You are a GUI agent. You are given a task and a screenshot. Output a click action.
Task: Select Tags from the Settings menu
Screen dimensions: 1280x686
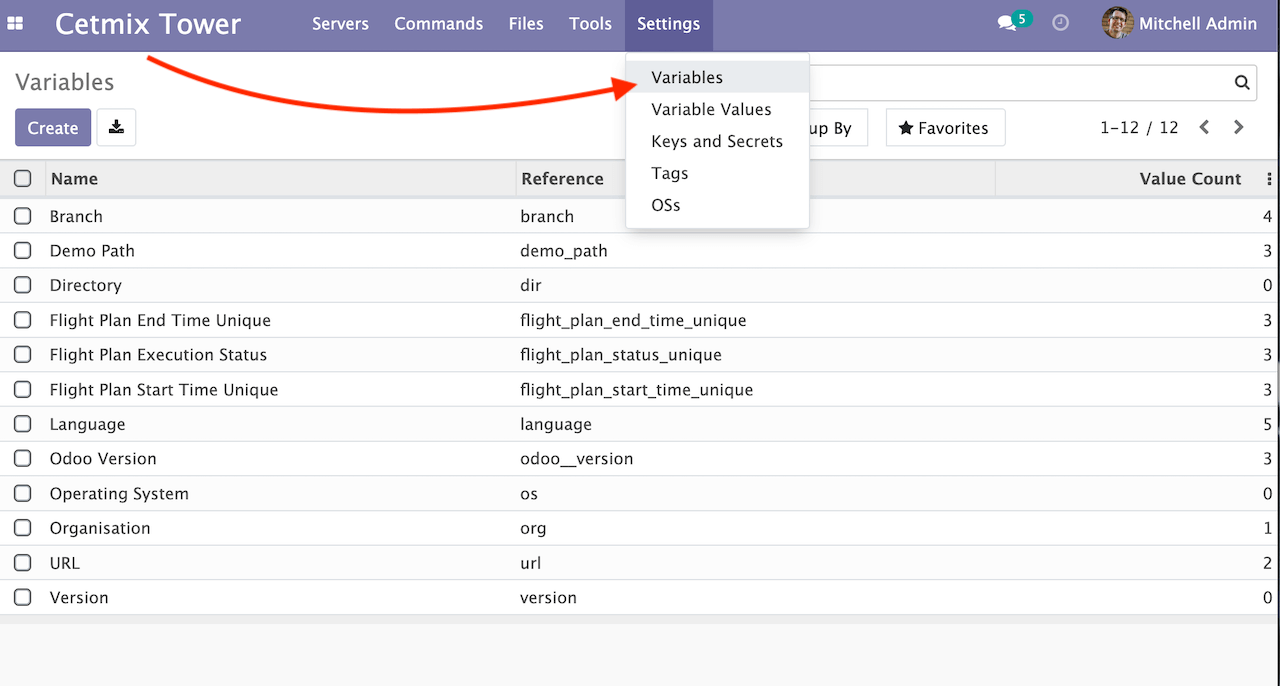tap(669, 173)
